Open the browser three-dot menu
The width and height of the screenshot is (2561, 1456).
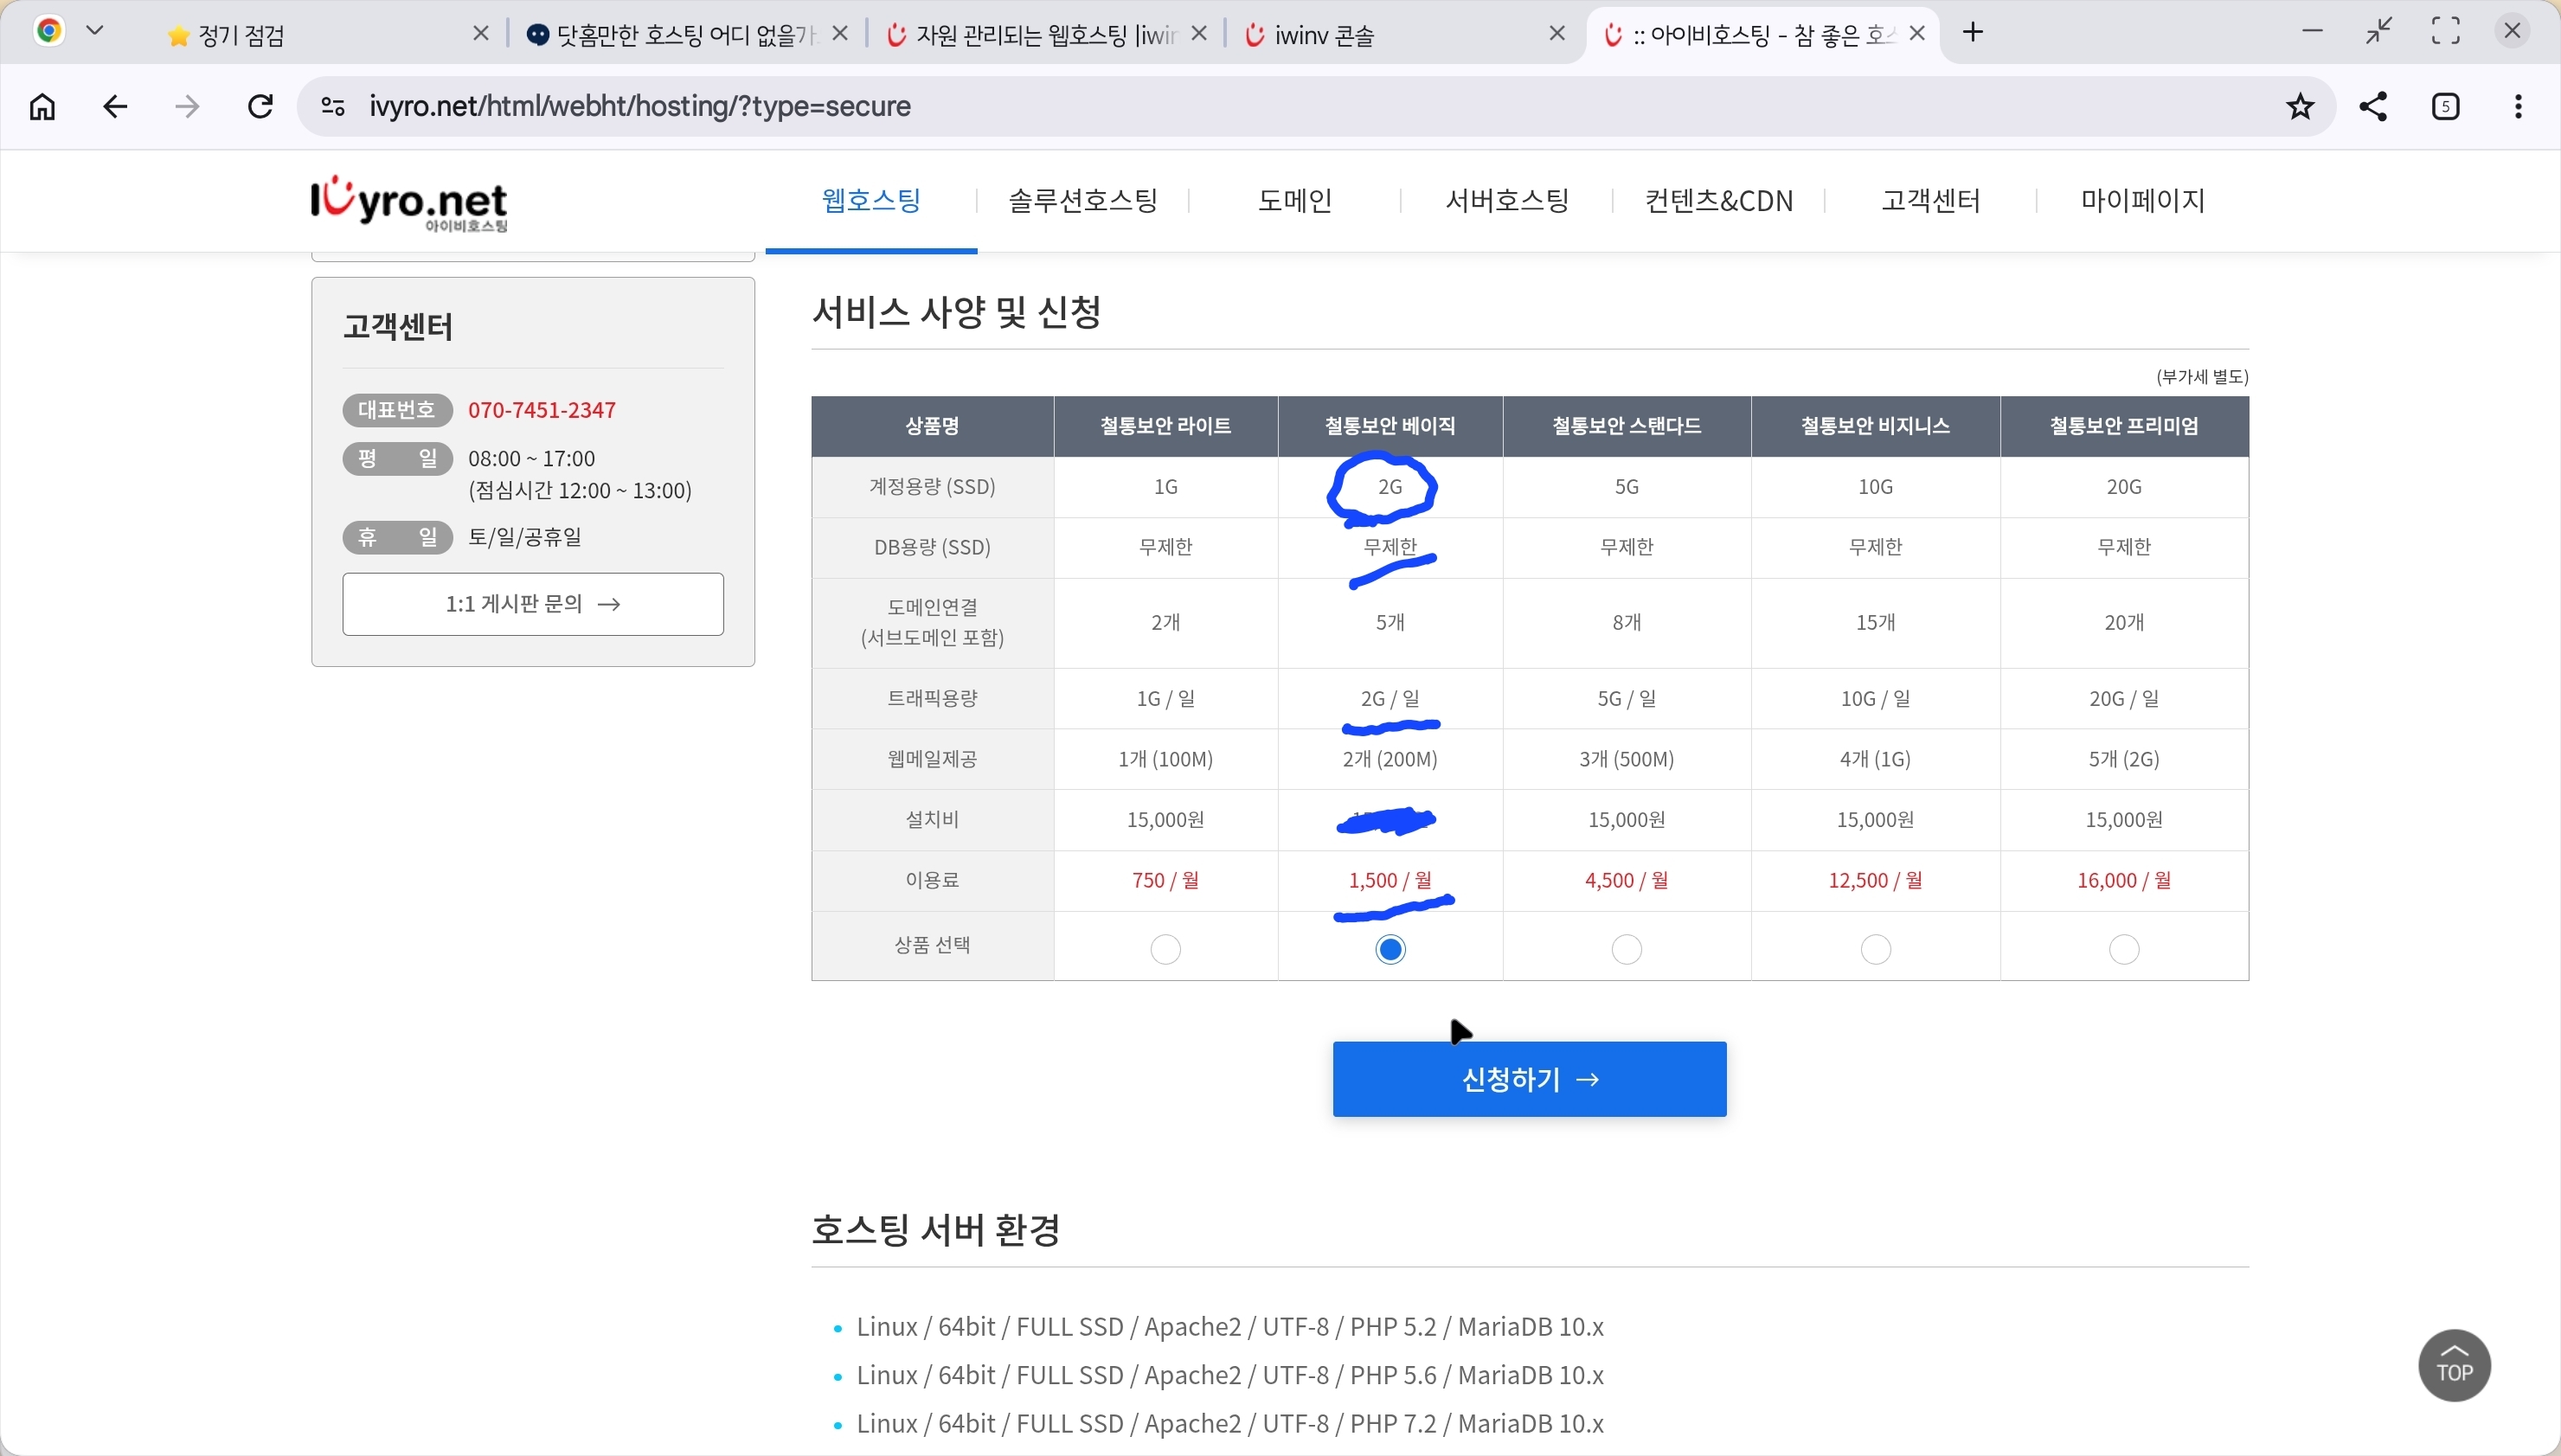(2518, 106)
